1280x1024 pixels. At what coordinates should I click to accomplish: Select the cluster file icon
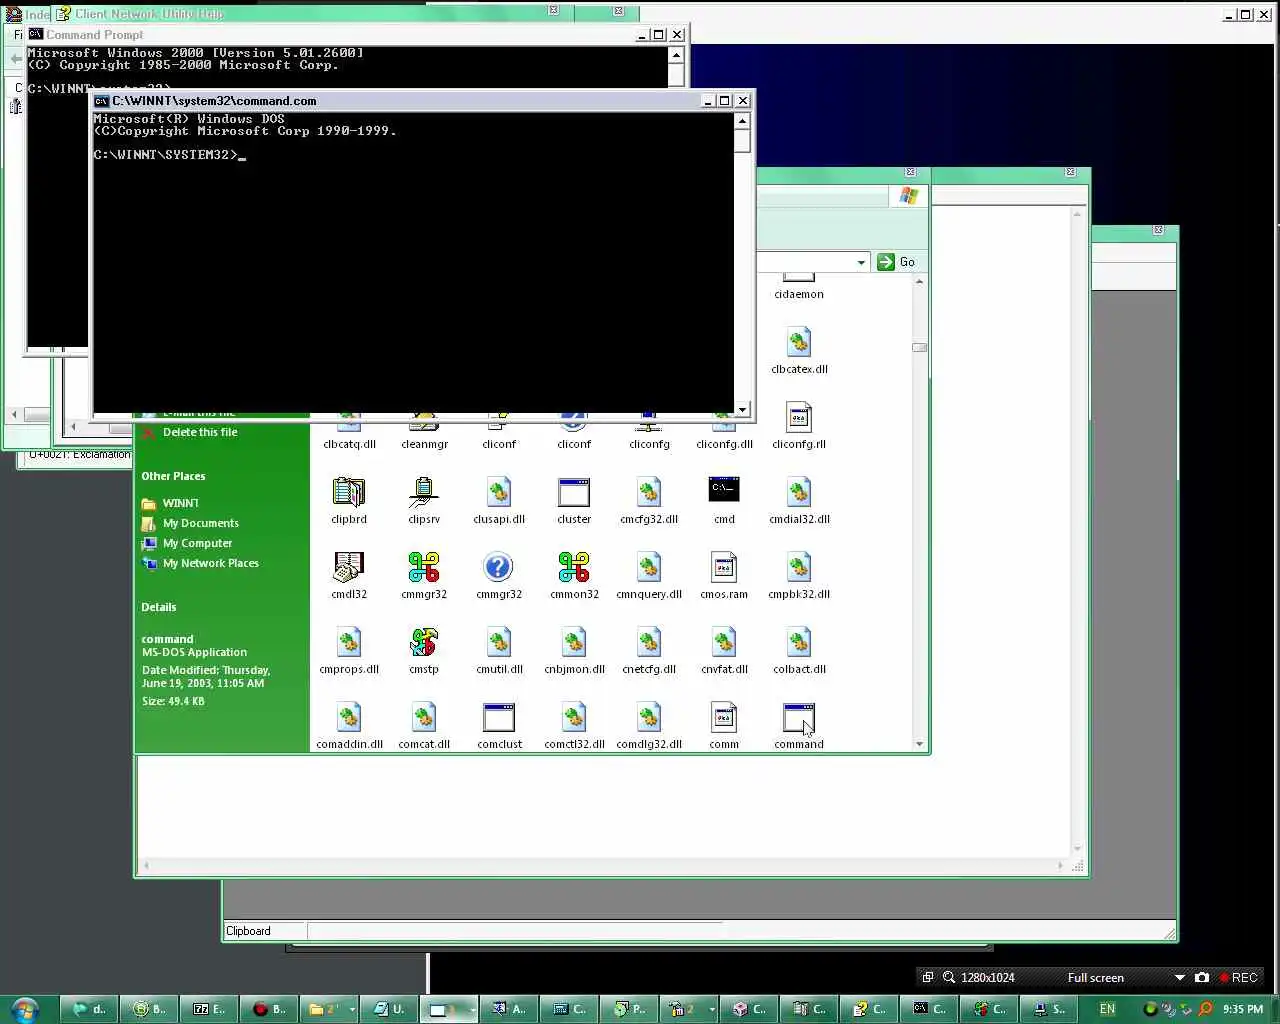574,491
